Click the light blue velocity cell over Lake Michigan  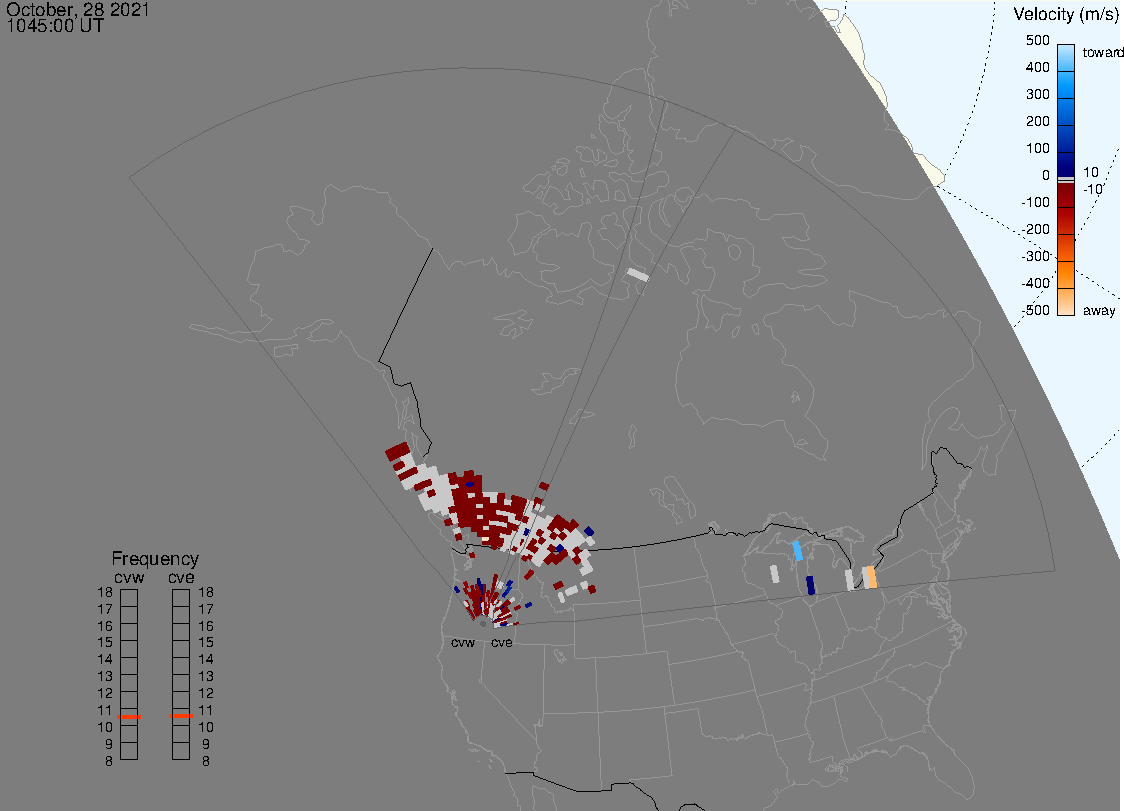(x=797, y=550)
